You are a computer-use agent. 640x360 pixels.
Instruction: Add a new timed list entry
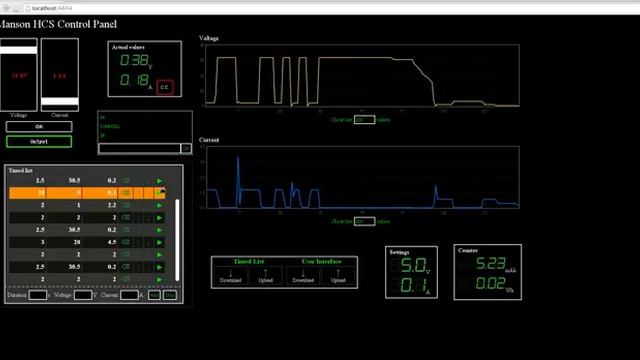[154, 295]
